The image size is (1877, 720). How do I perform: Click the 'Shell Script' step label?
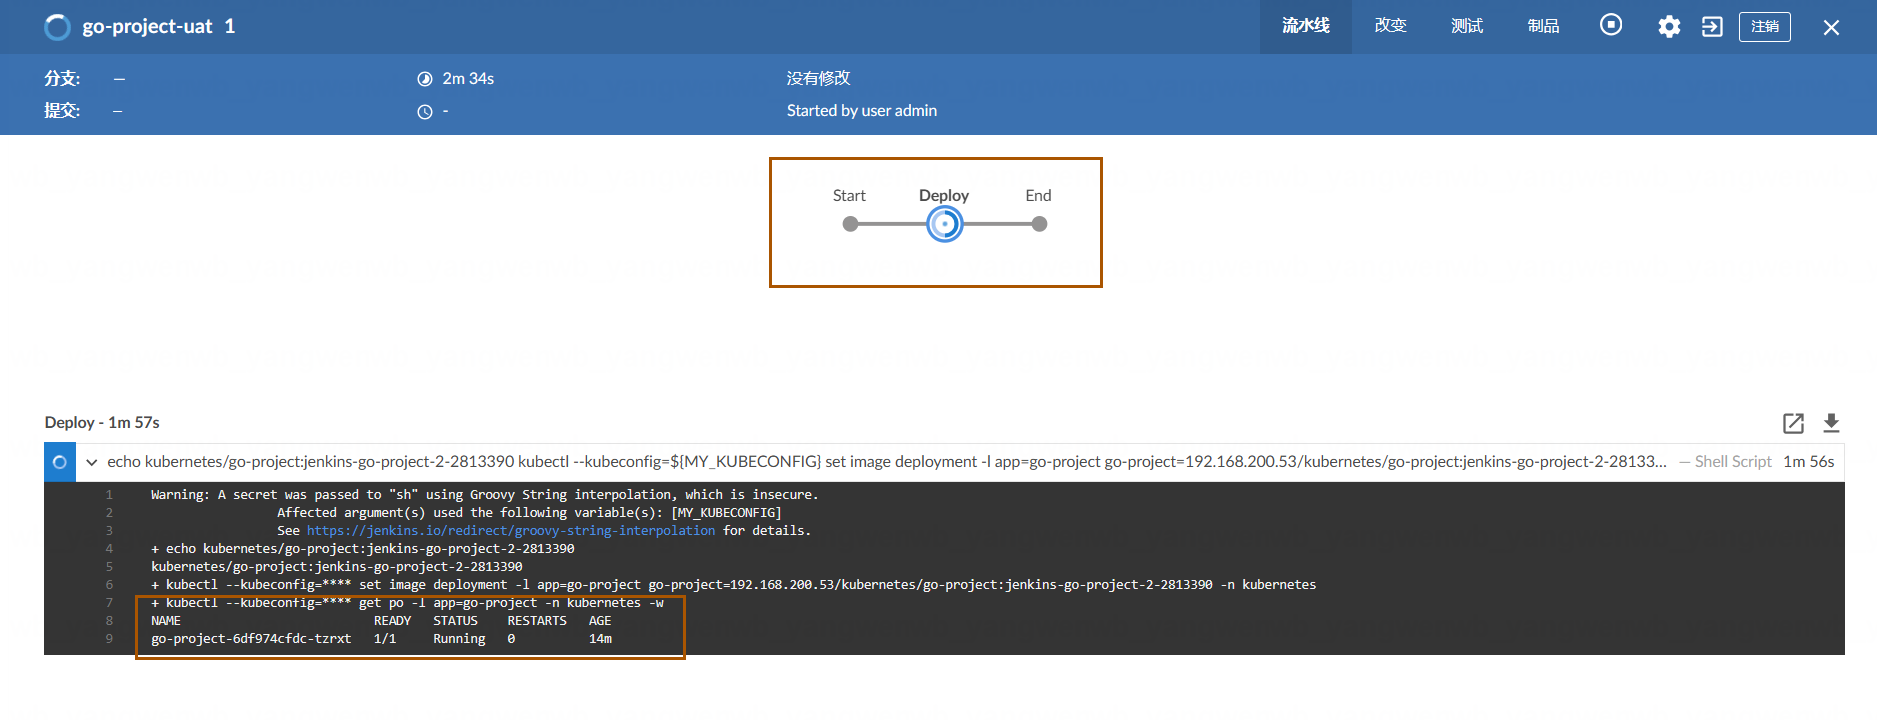[1733, 462]
